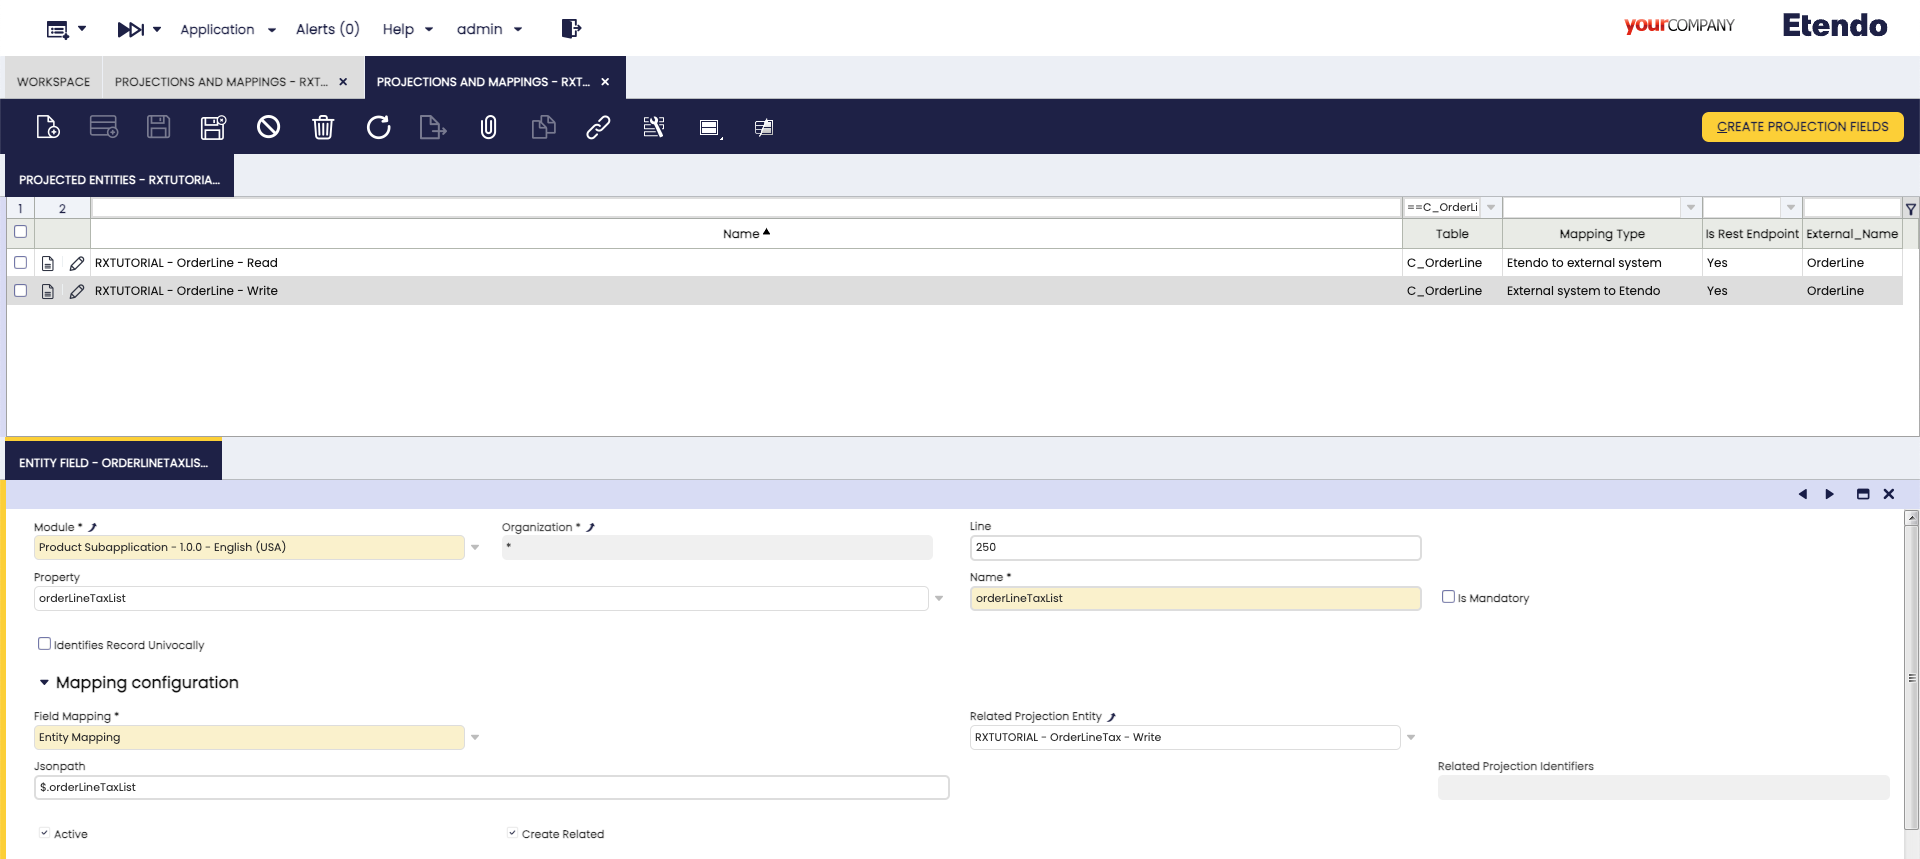Save and close the record
The image size is (1920, 859).
[x=213, y=127]
